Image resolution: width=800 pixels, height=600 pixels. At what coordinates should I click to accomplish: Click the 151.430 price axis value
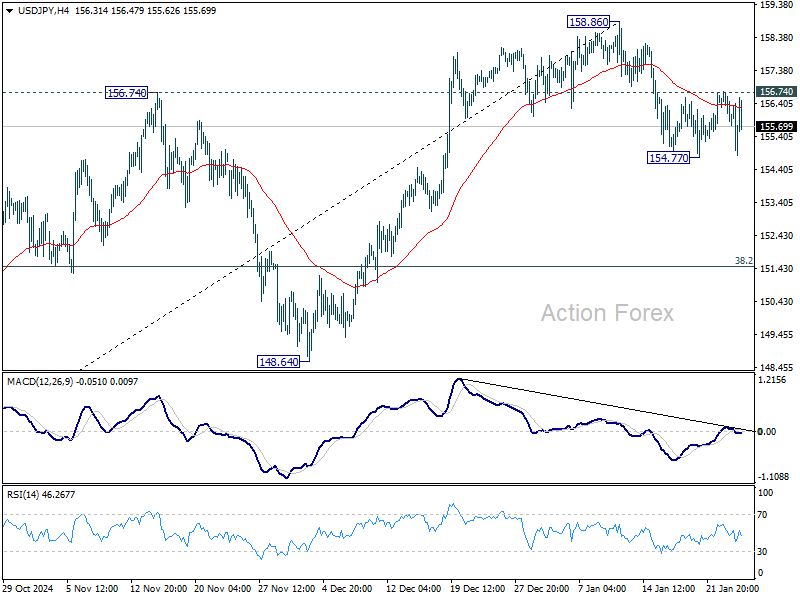[x=776, y=269]
